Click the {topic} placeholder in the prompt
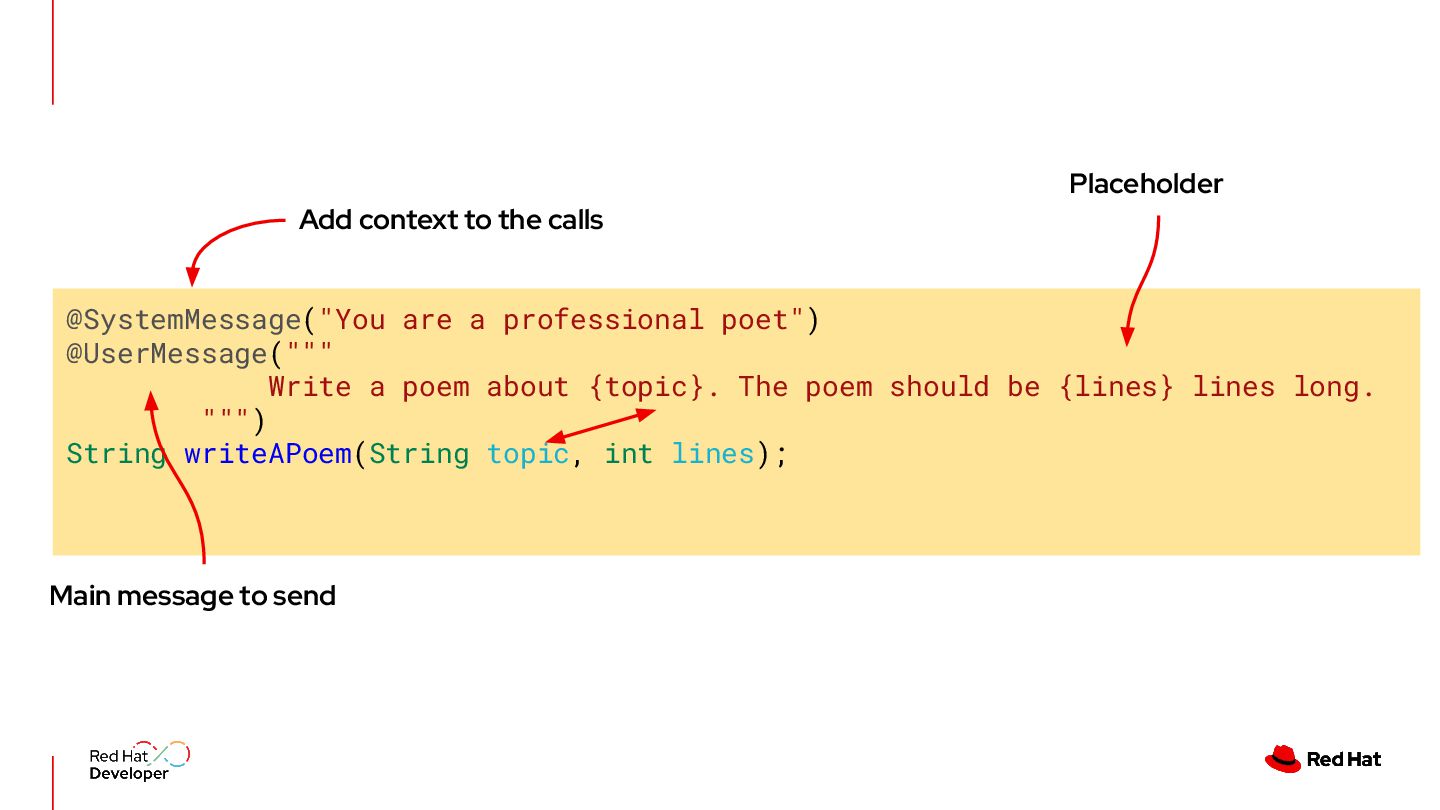The image size is (1440, 810). (x=646, y=387)
